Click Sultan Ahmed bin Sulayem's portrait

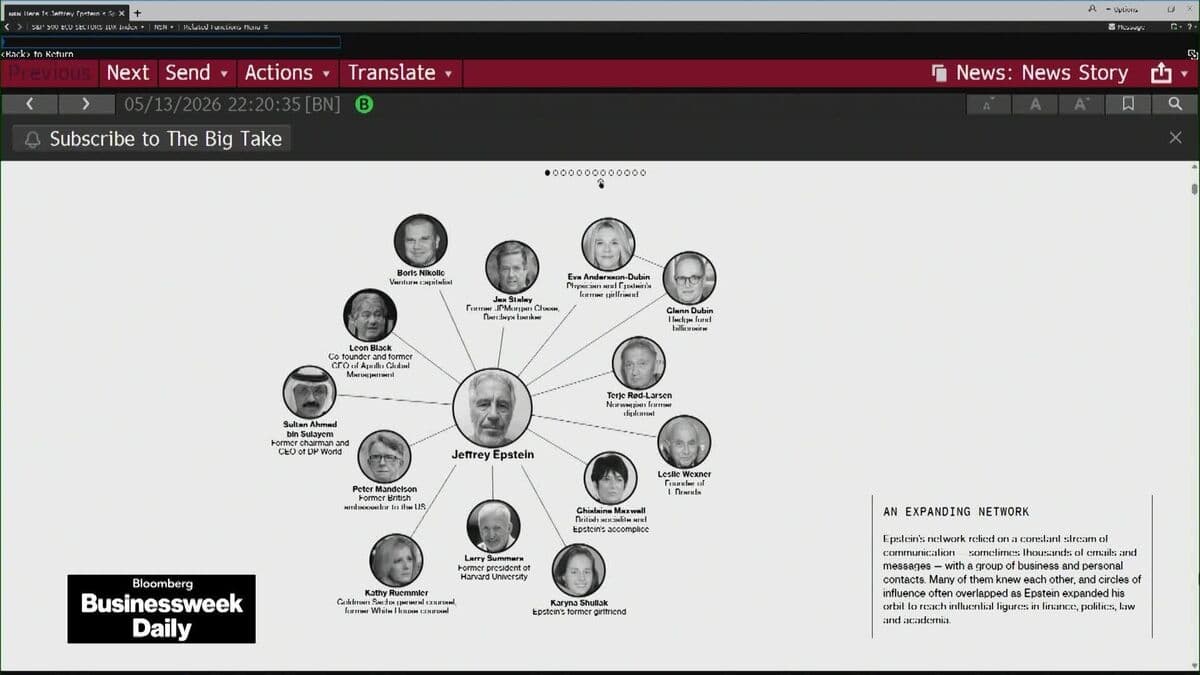click(309, 392)
